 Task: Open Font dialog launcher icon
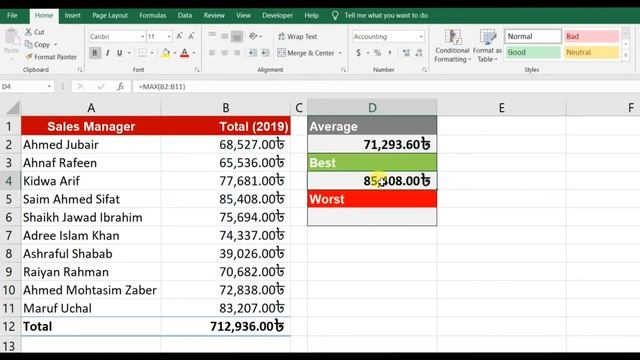point(197,70)
